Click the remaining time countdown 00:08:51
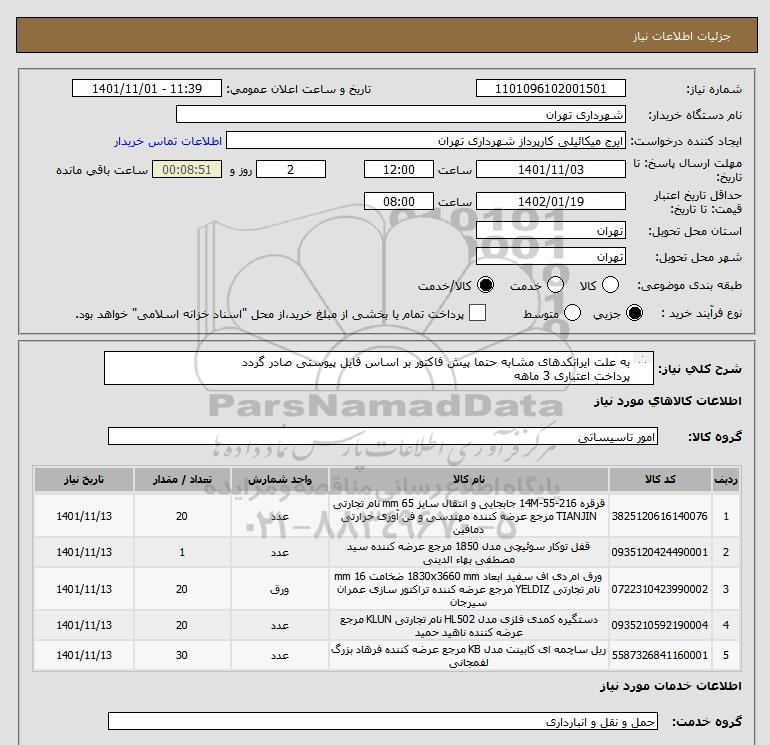Image resolution: width=770 pixels, height=745 pixels. coord(187,169)
